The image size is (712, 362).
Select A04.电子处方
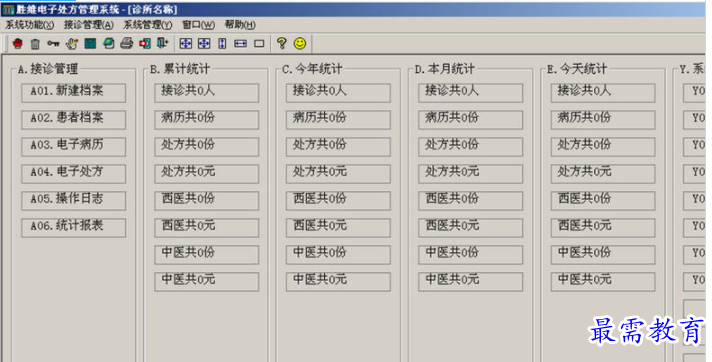tap(74, 174)
